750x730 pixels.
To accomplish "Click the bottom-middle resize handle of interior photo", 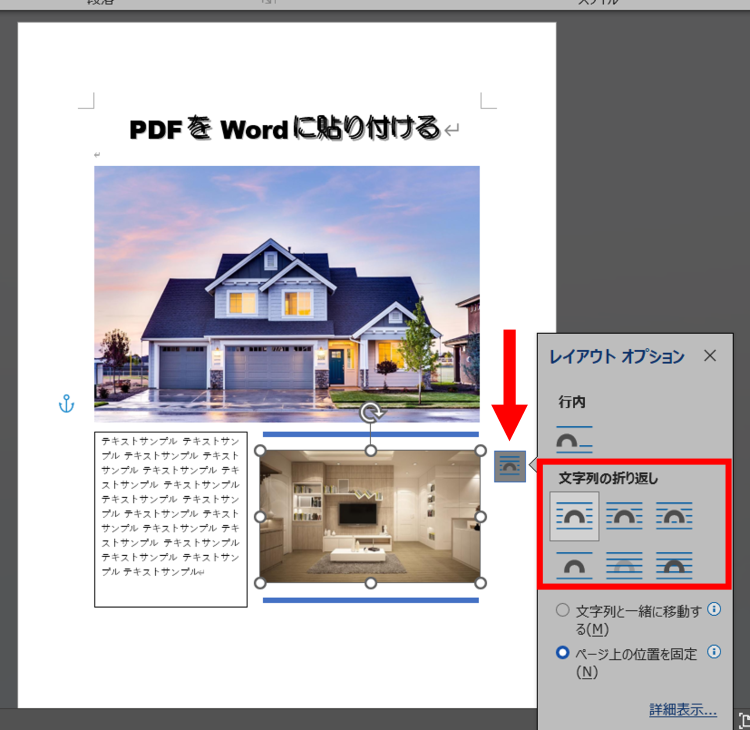I will tap(371, 583).
